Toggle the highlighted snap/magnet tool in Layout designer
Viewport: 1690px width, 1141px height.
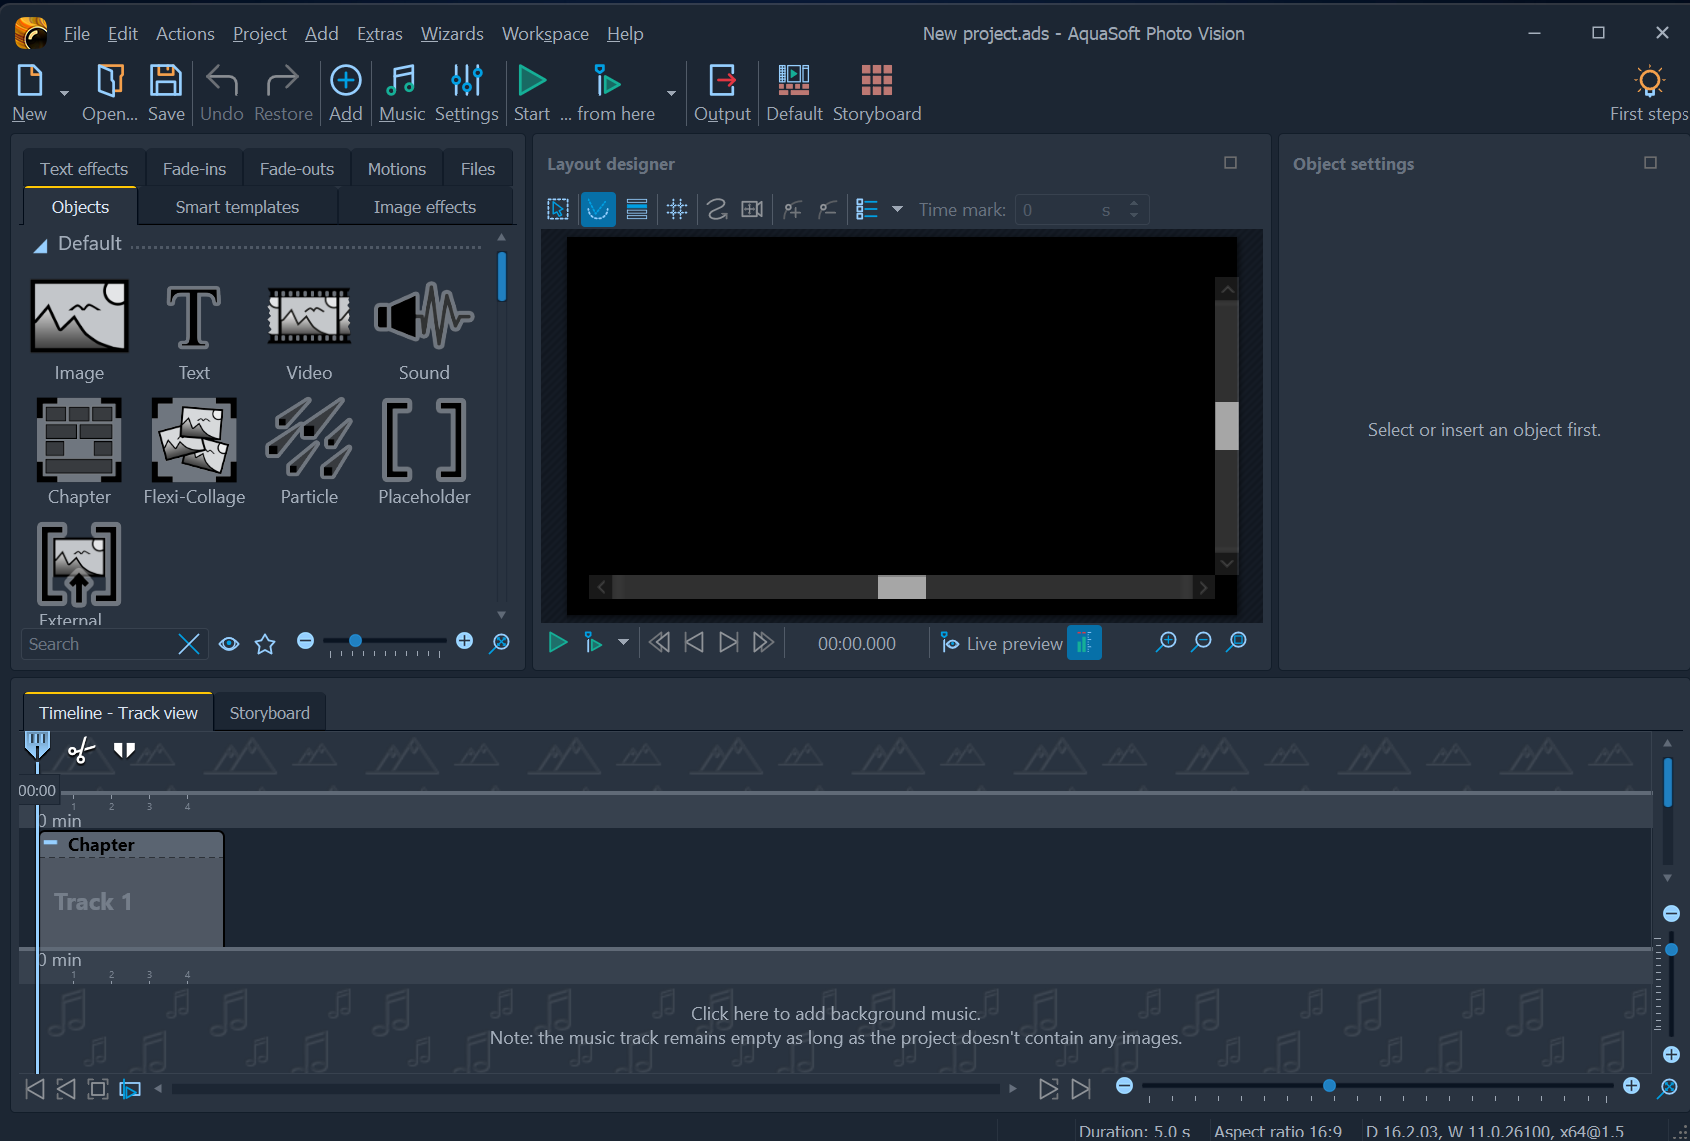[x=598, y=209]
